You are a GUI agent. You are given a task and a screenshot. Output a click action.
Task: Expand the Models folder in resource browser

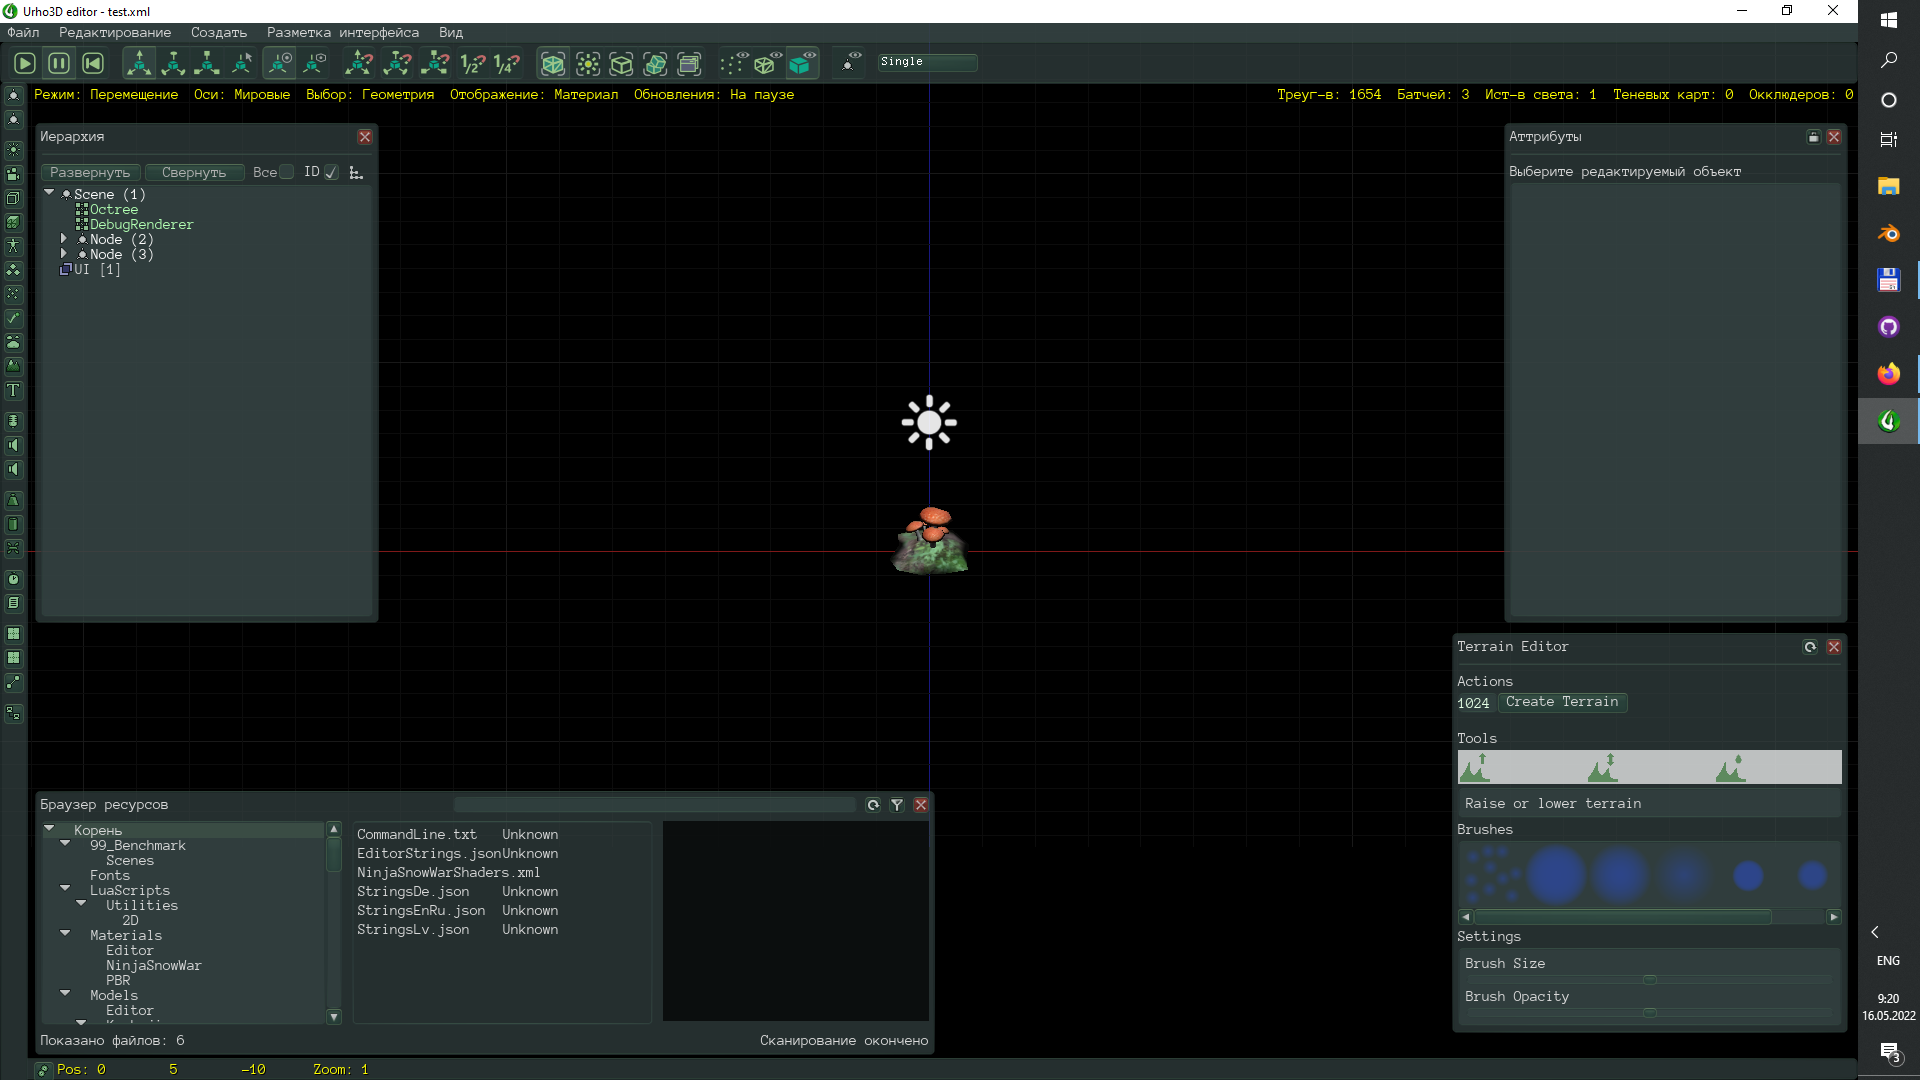coord(65,994)
